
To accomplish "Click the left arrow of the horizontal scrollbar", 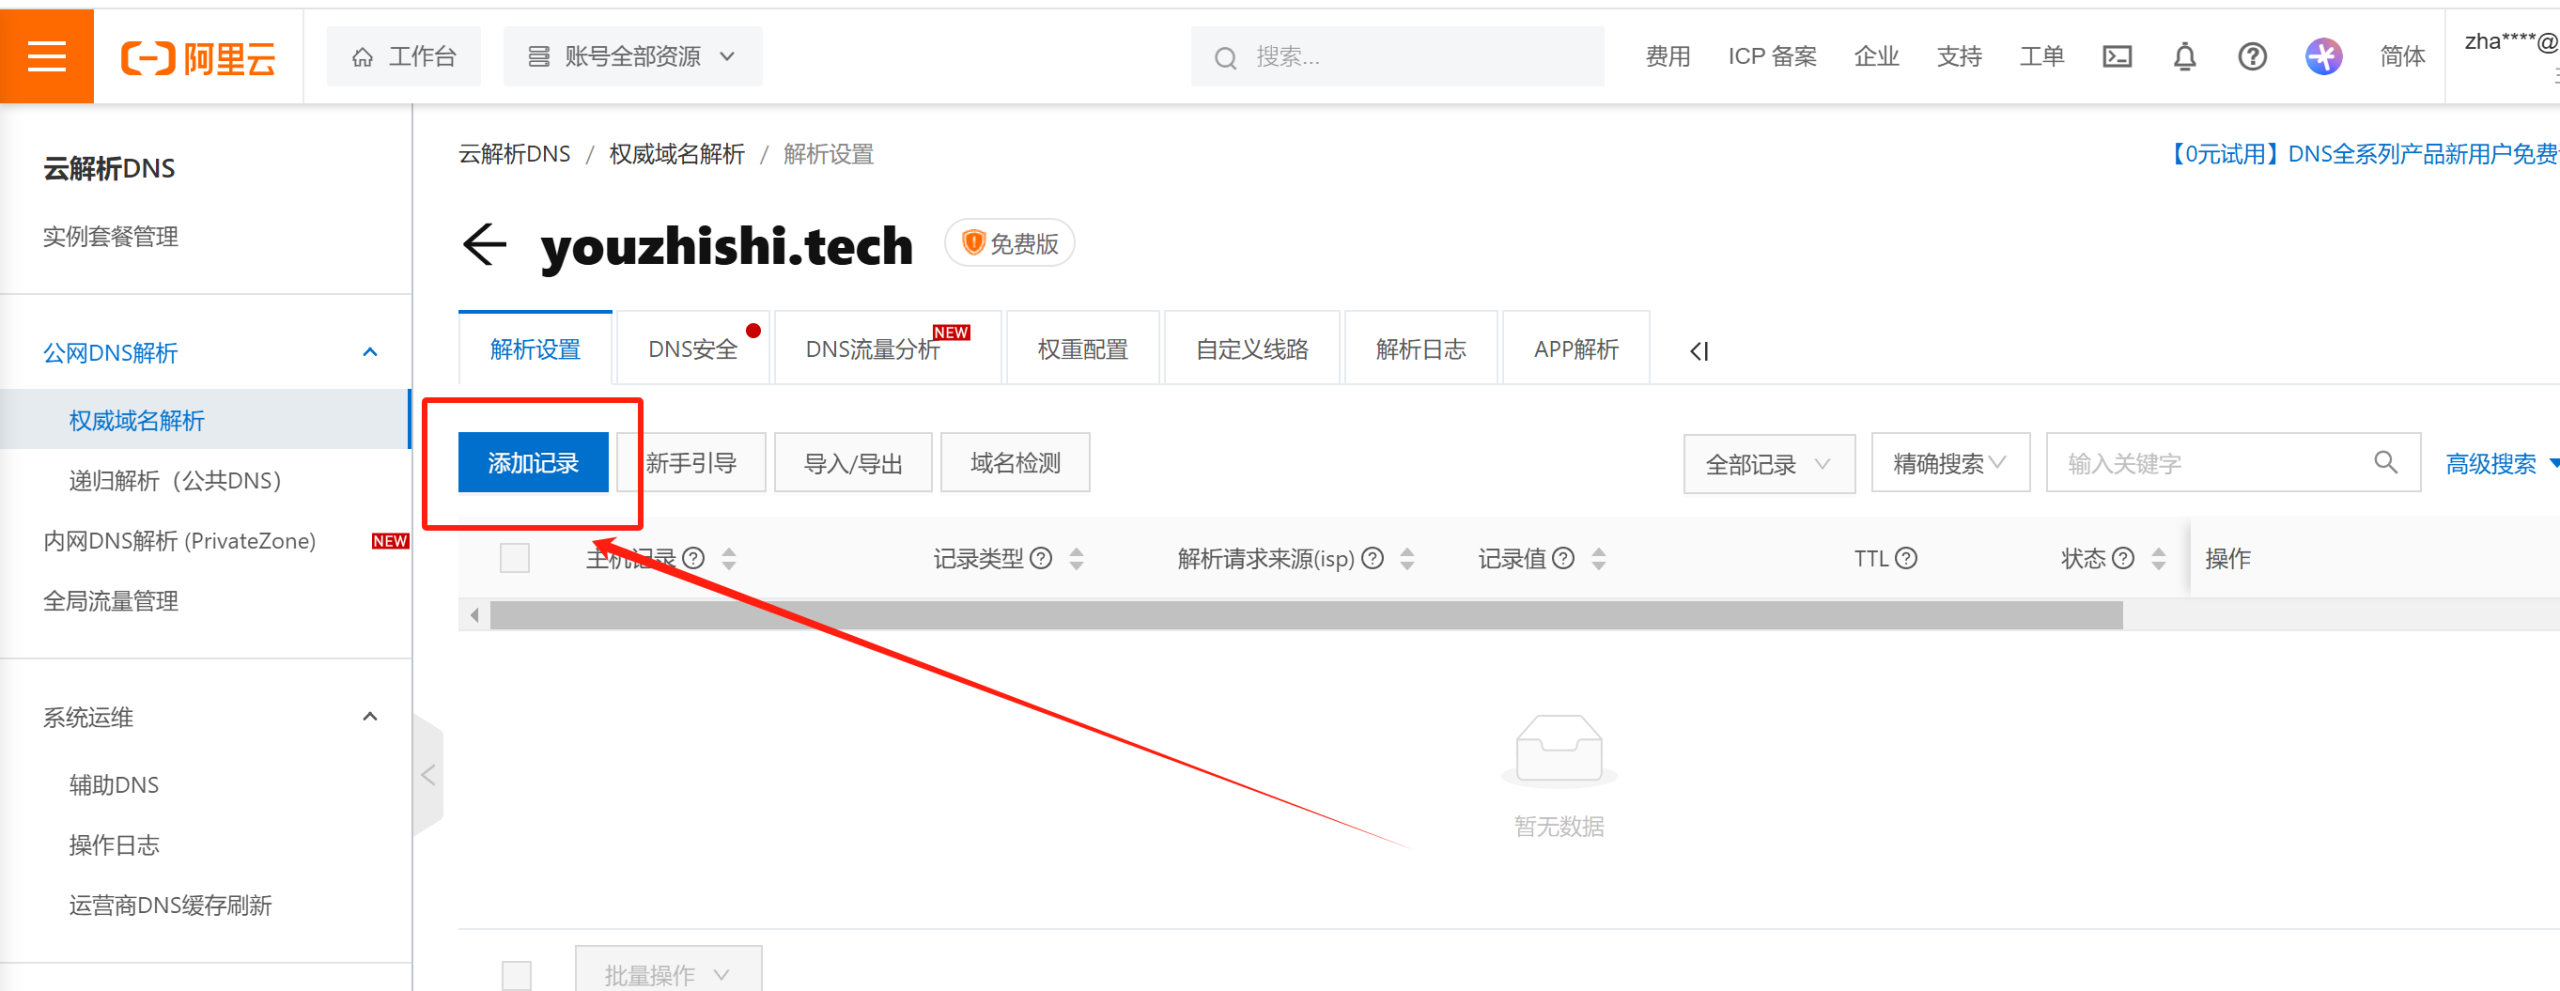I will (475, 615).
